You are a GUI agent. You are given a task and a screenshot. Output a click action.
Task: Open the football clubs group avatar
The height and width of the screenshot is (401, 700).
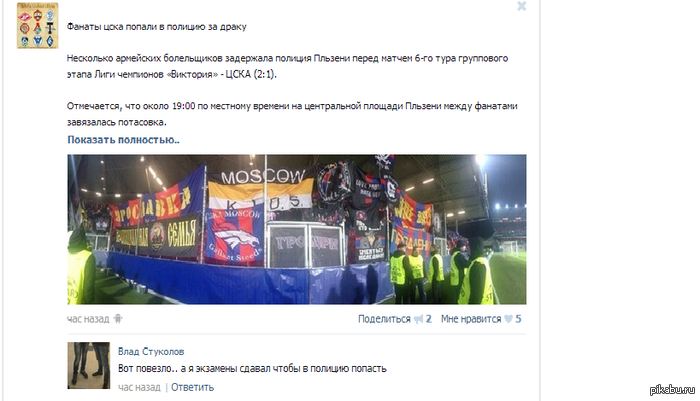tap(38, 25)
